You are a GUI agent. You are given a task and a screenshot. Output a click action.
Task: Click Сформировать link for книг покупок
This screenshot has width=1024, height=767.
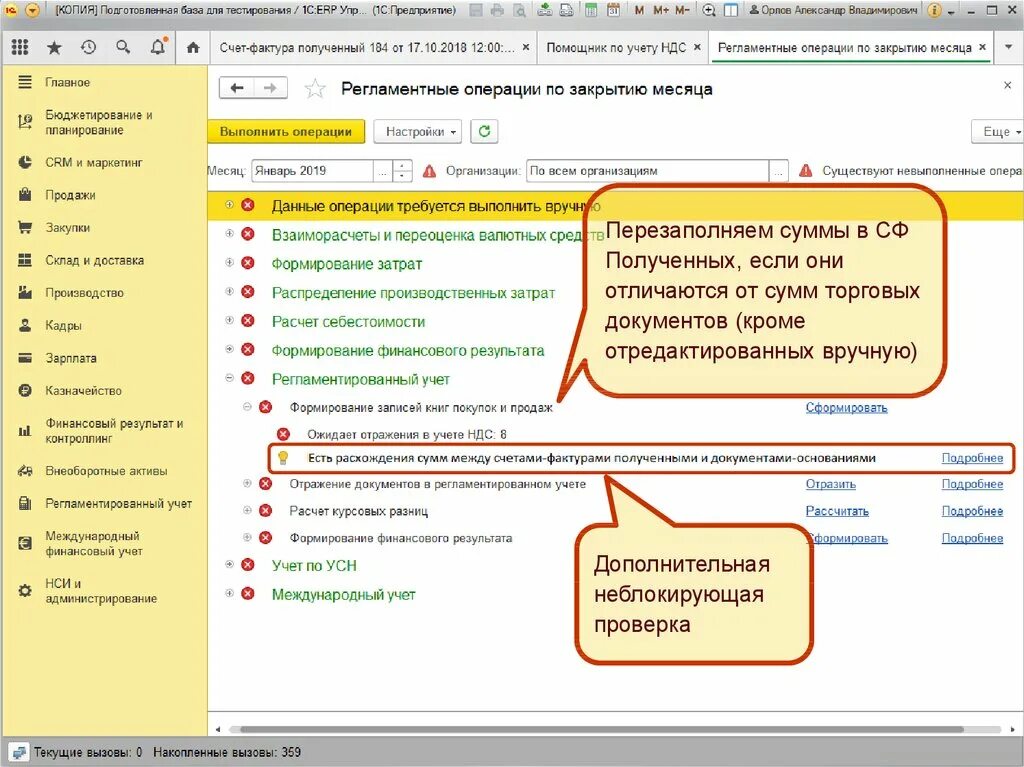point(846,408)
